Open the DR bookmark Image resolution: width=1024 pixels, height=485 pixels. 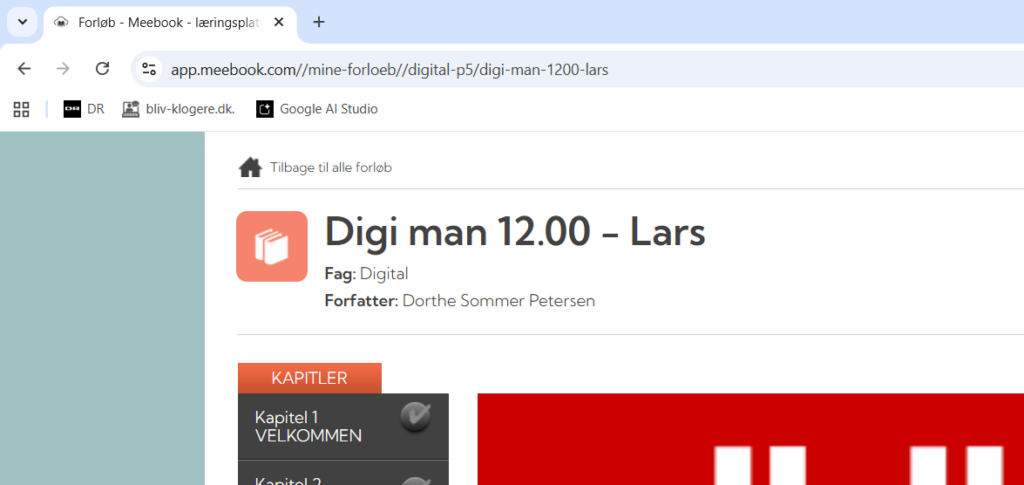pyautogui.click(x=84, y=109)
